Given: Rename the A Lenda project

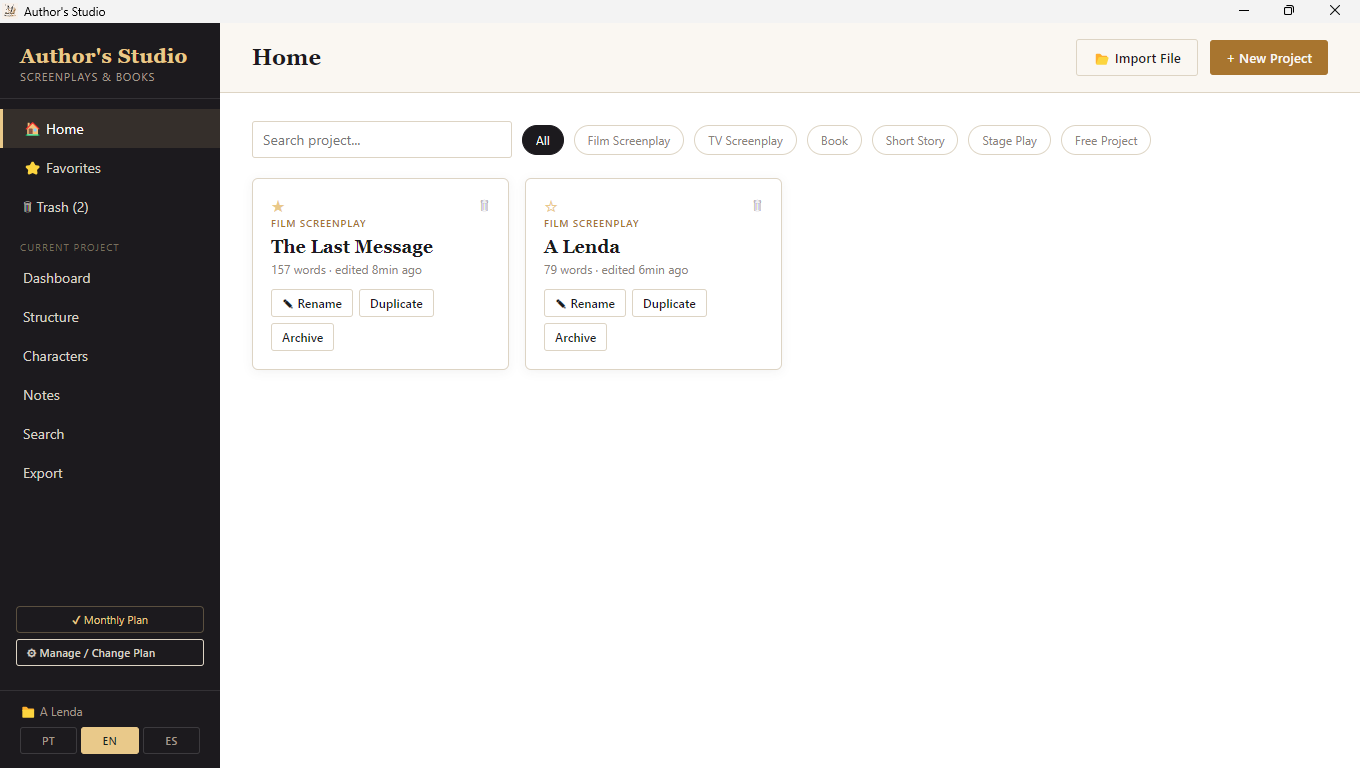Looking at the screenshot, I should [x=585, y=303].
